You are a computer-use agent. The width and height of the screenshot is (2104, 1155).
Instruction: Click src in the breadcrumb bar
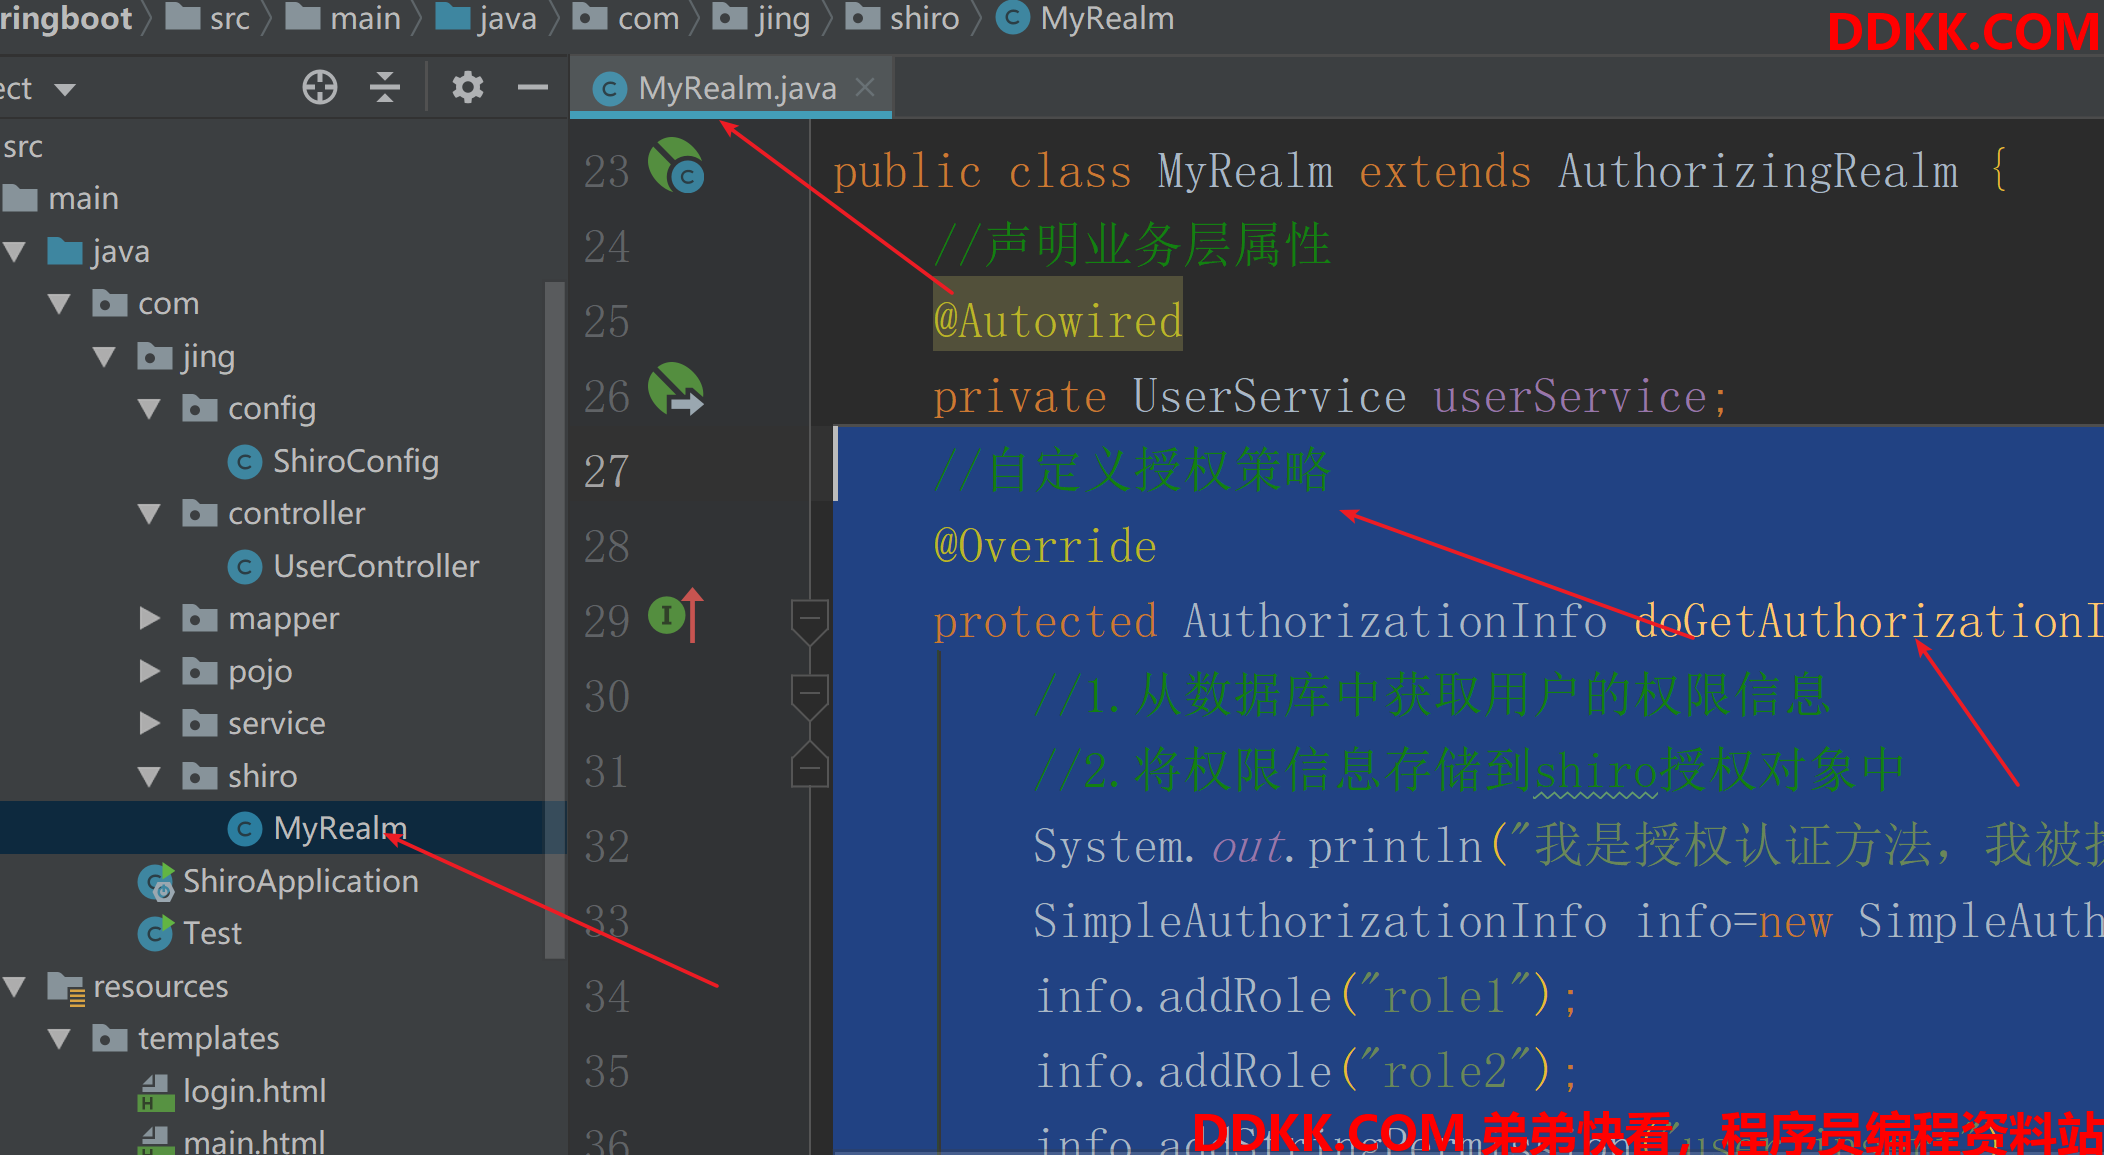(230, 18)
